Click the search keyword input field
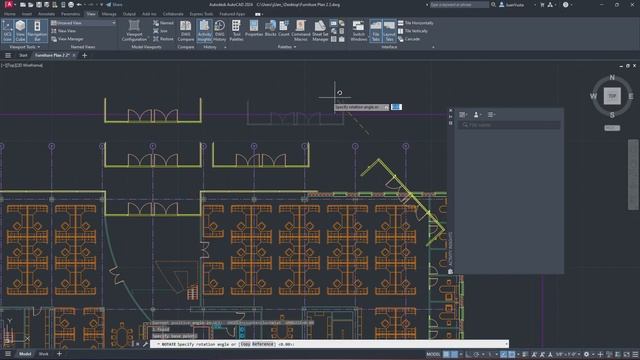Image resolution: width=640 pixels, height=360 pixels. point(459,4)
